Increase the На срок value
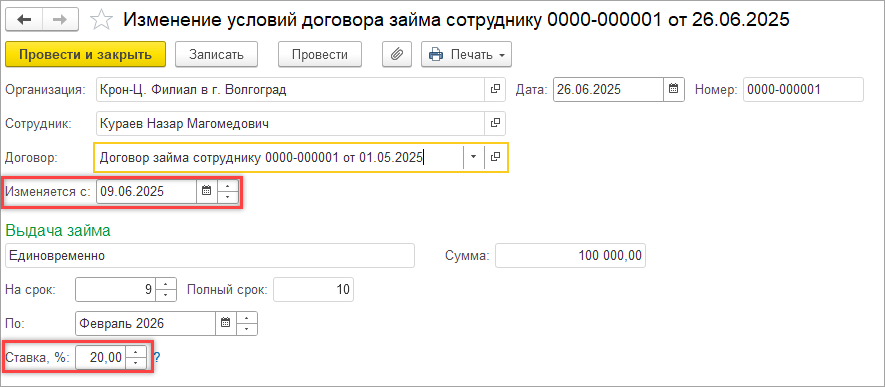This screenshot has width=885, height=387. tap(165, 284)
